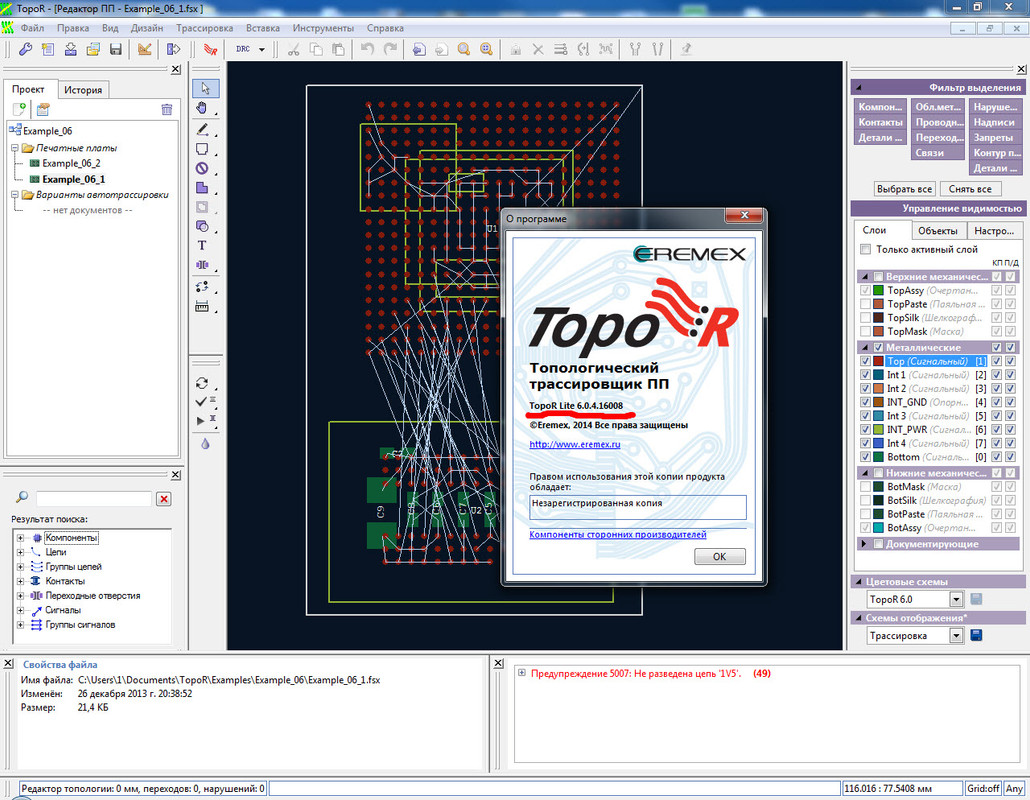
Task: Toggle INT_GND layer visibility checkbox
Action: click(865, 402)
